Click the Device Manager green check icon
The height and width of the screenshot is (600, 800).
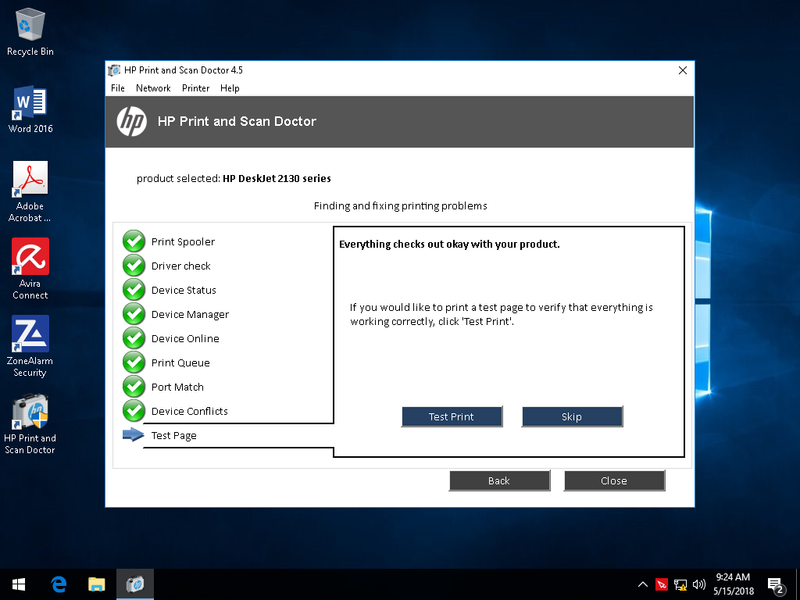coord(134,314)
